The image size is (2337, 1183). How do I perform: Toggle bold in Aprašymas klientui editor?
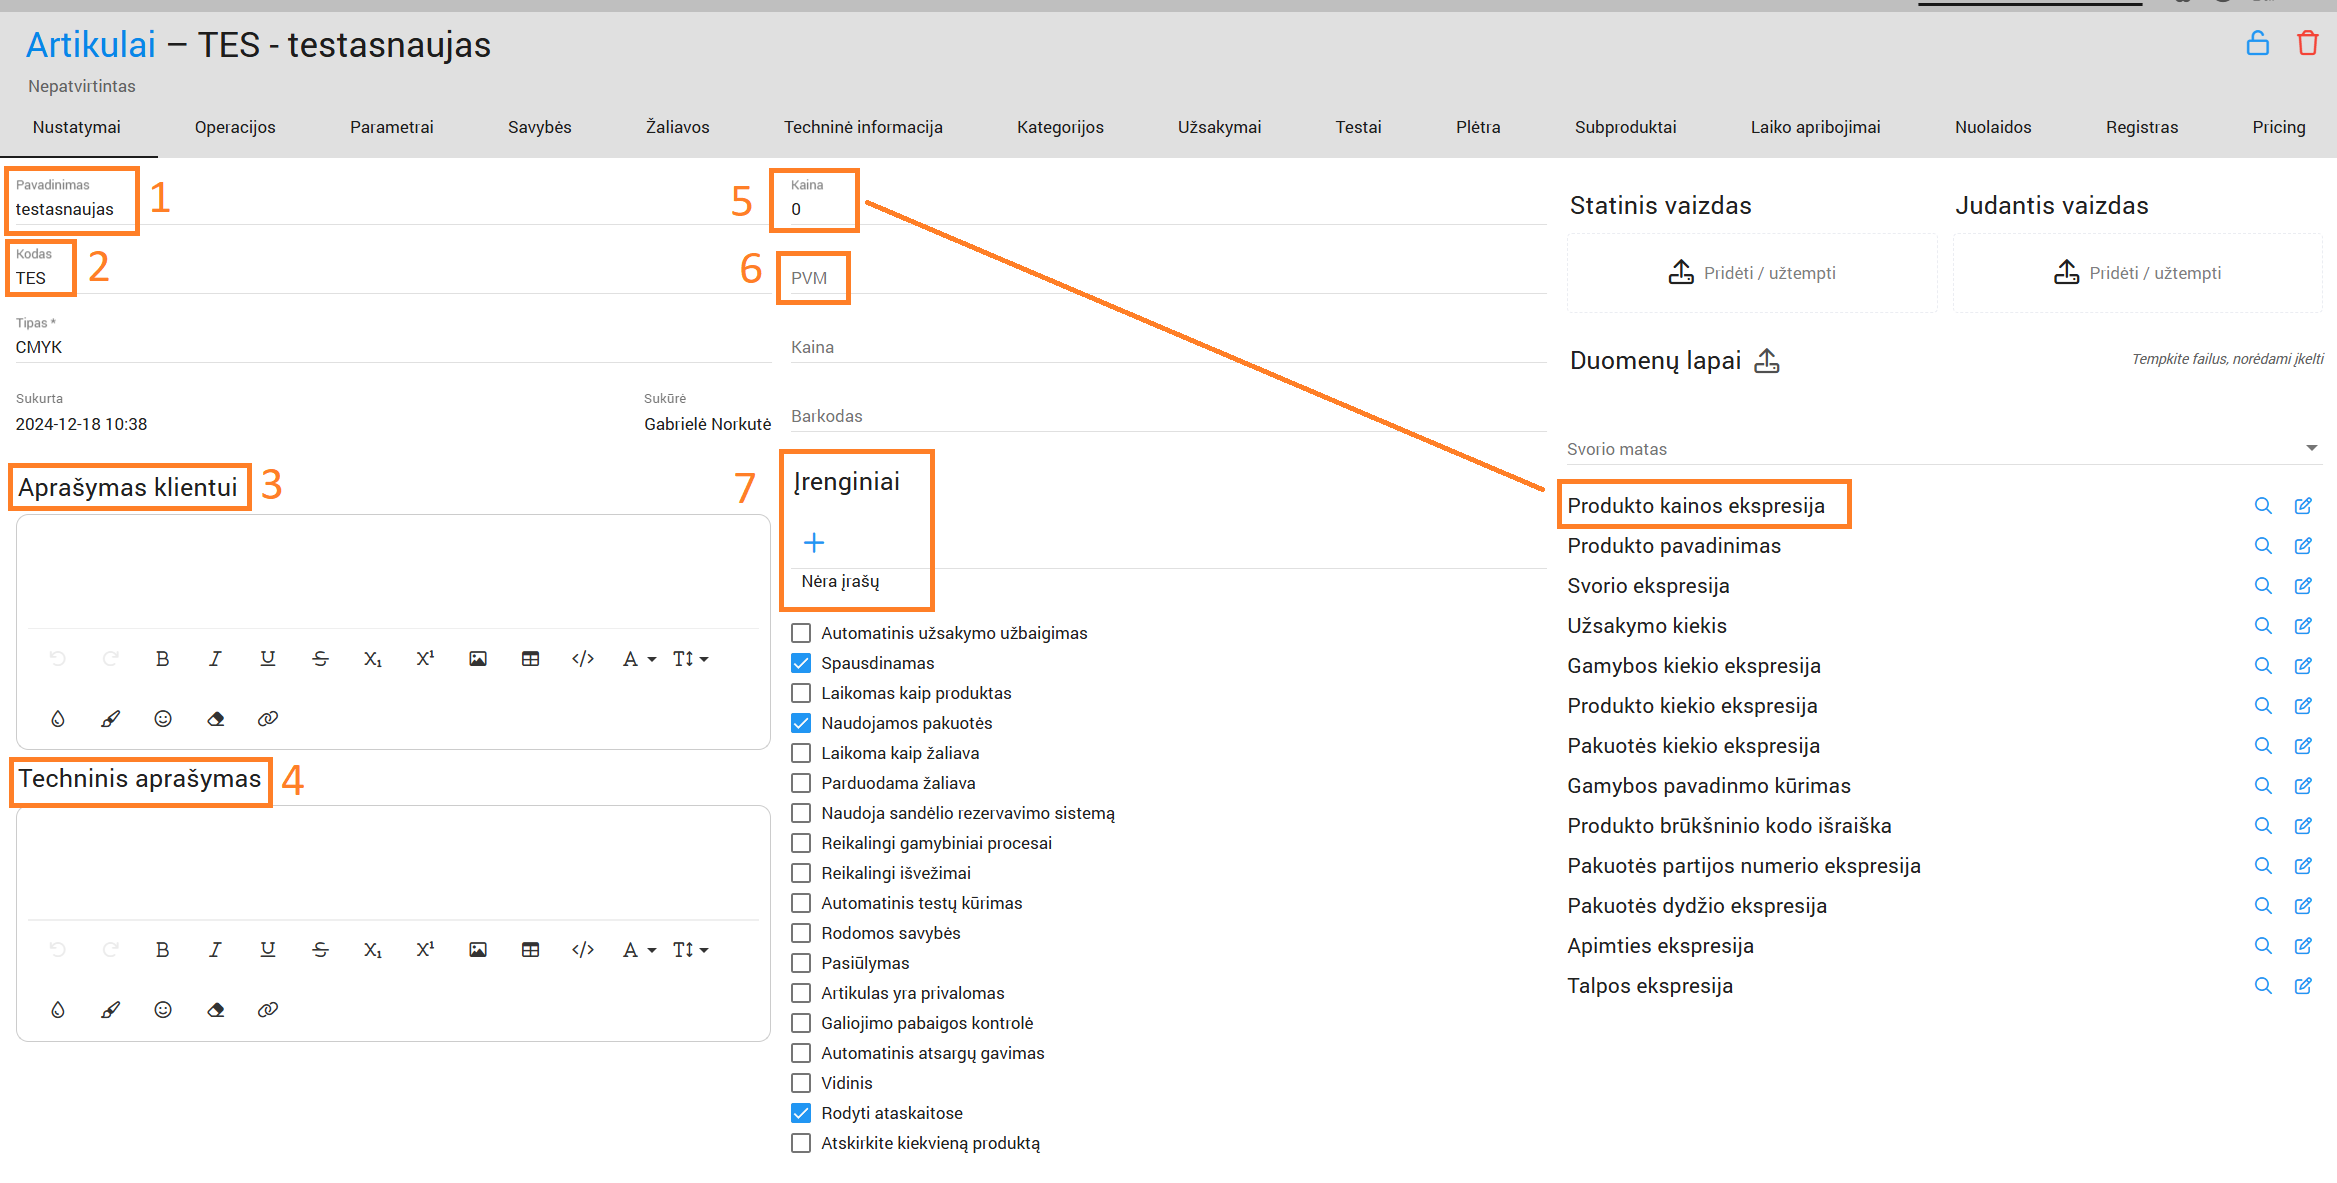point(162,659)
